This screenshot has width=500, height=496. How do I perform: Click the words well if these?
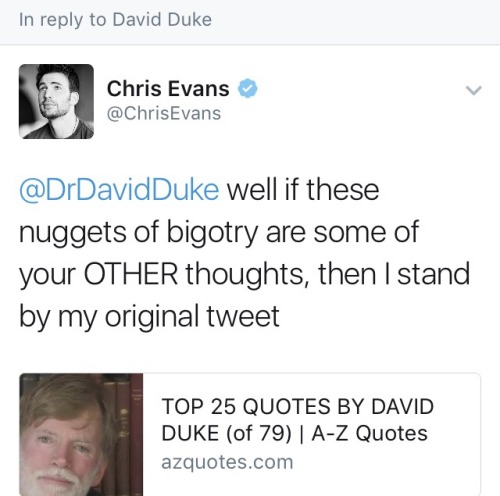(x=303, y=190)
